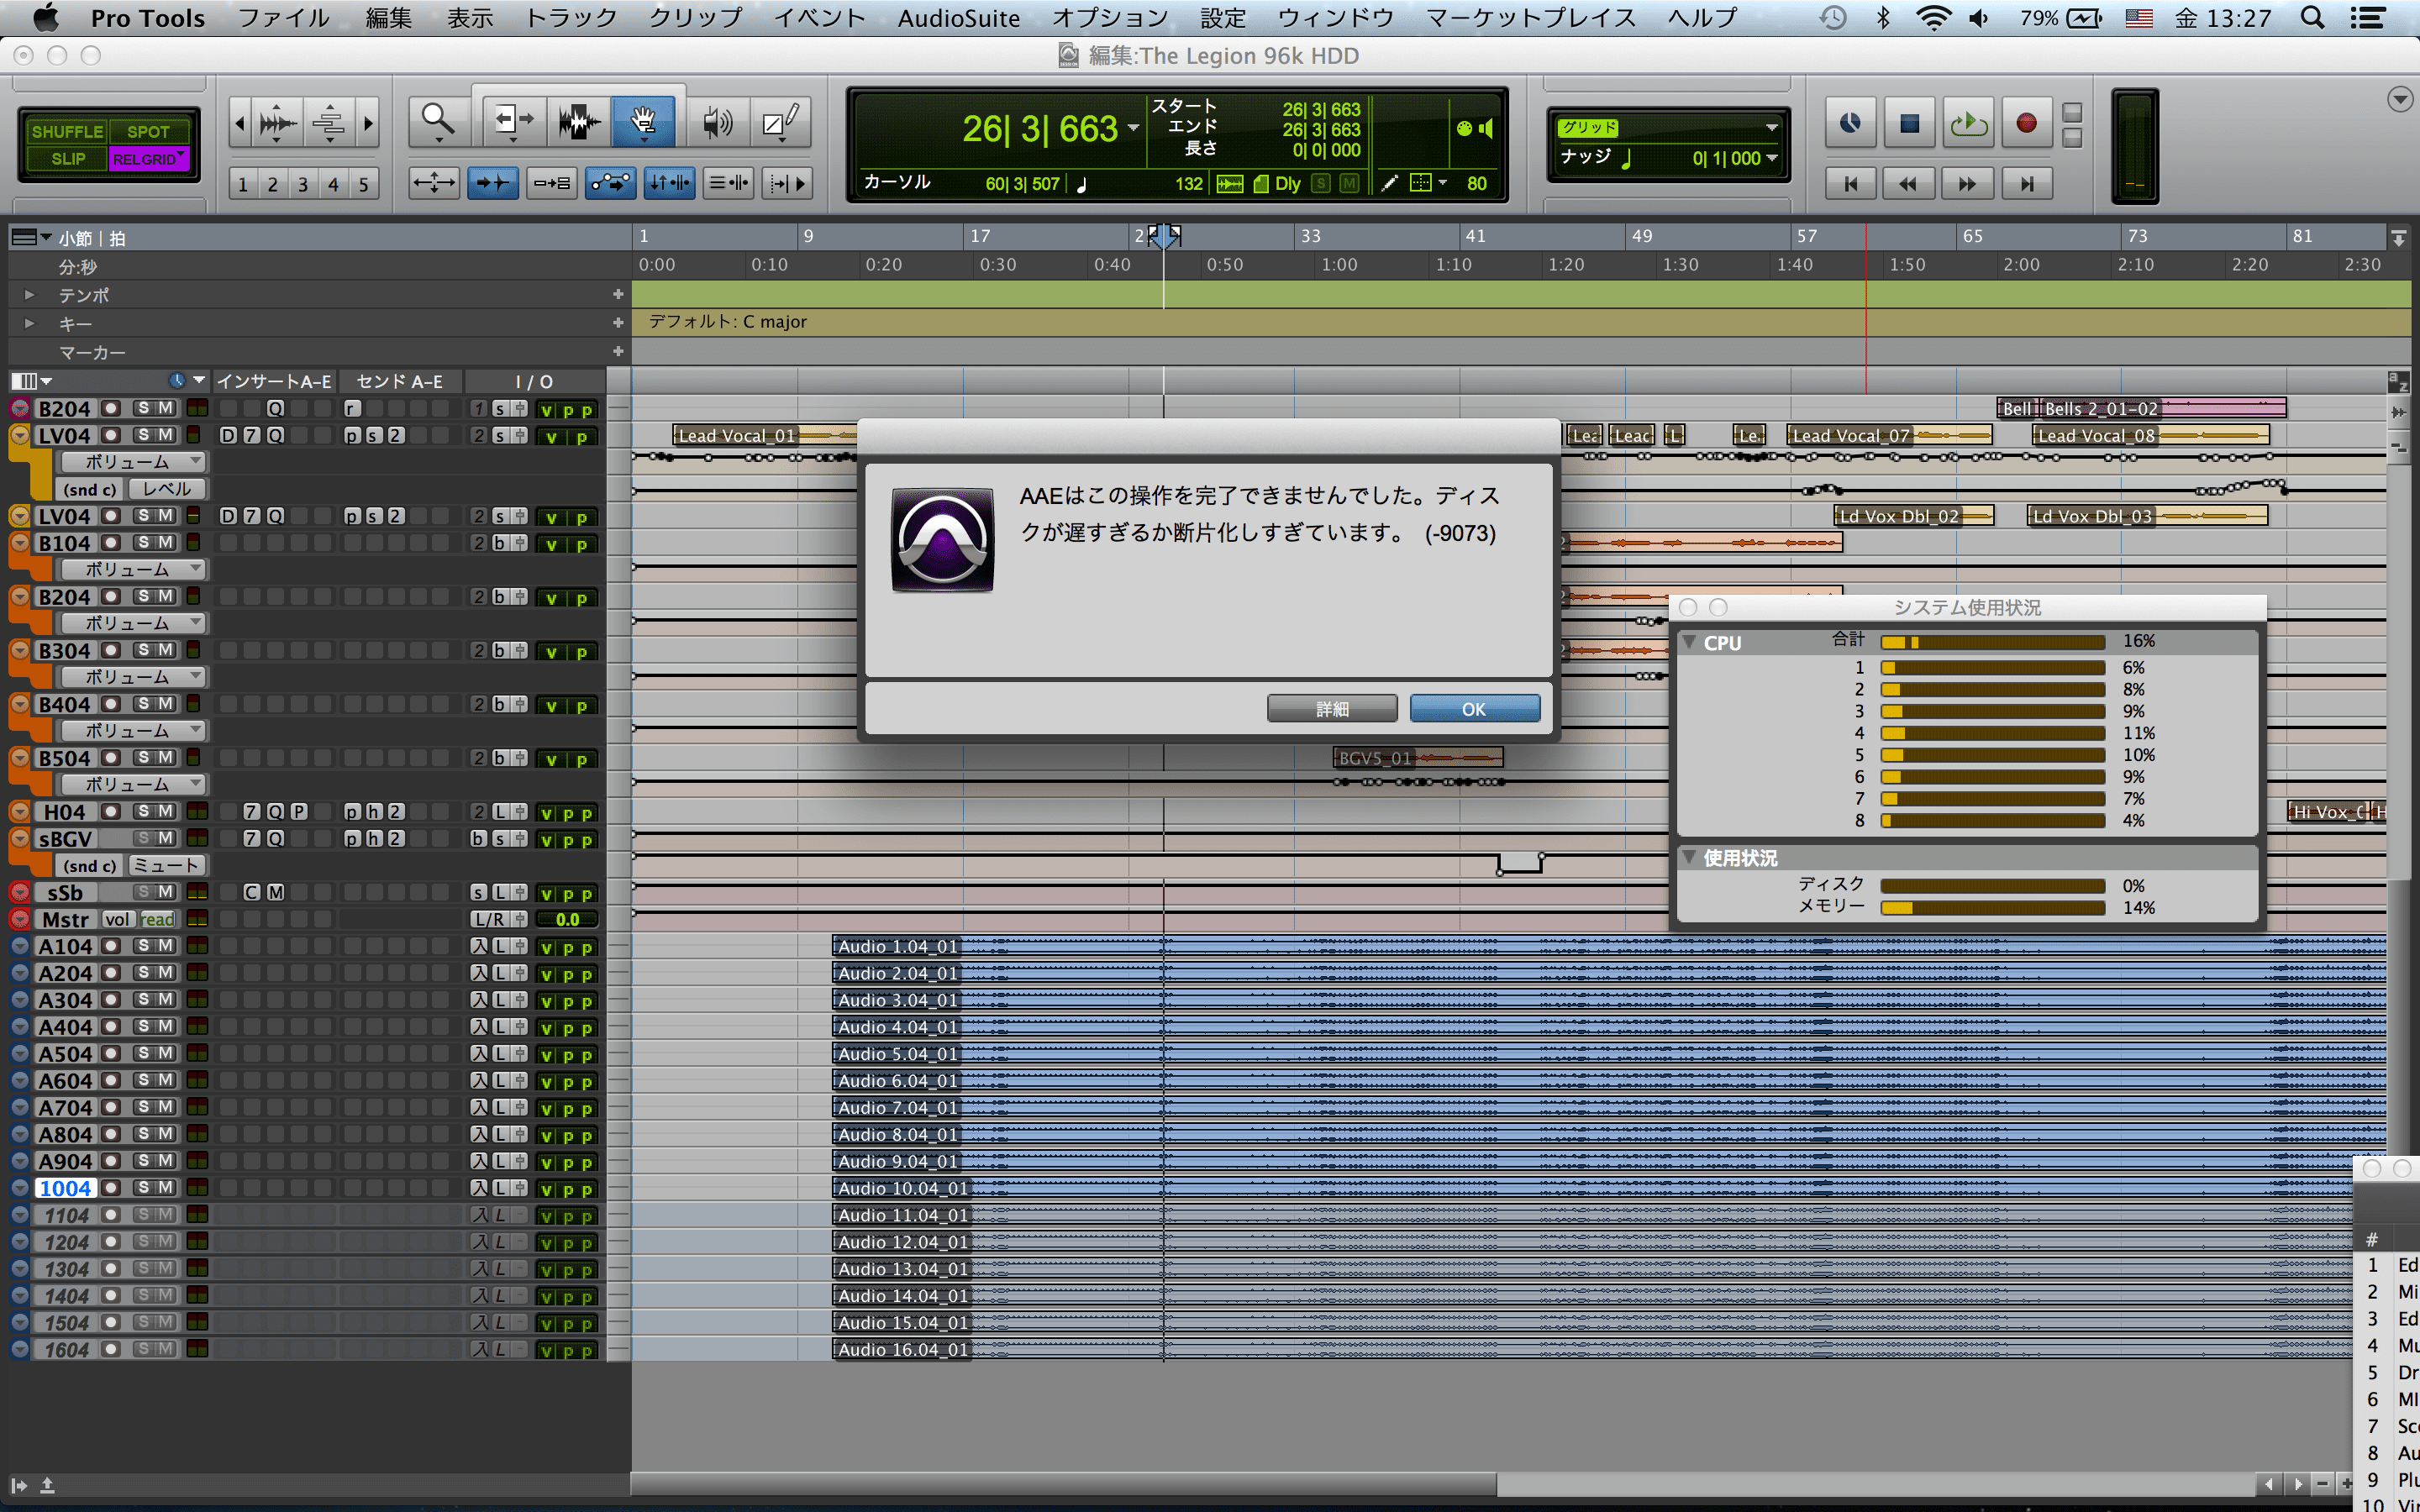Click レベル button under LV04 send
This screenshot has width=2420, height=1512.
167,489
